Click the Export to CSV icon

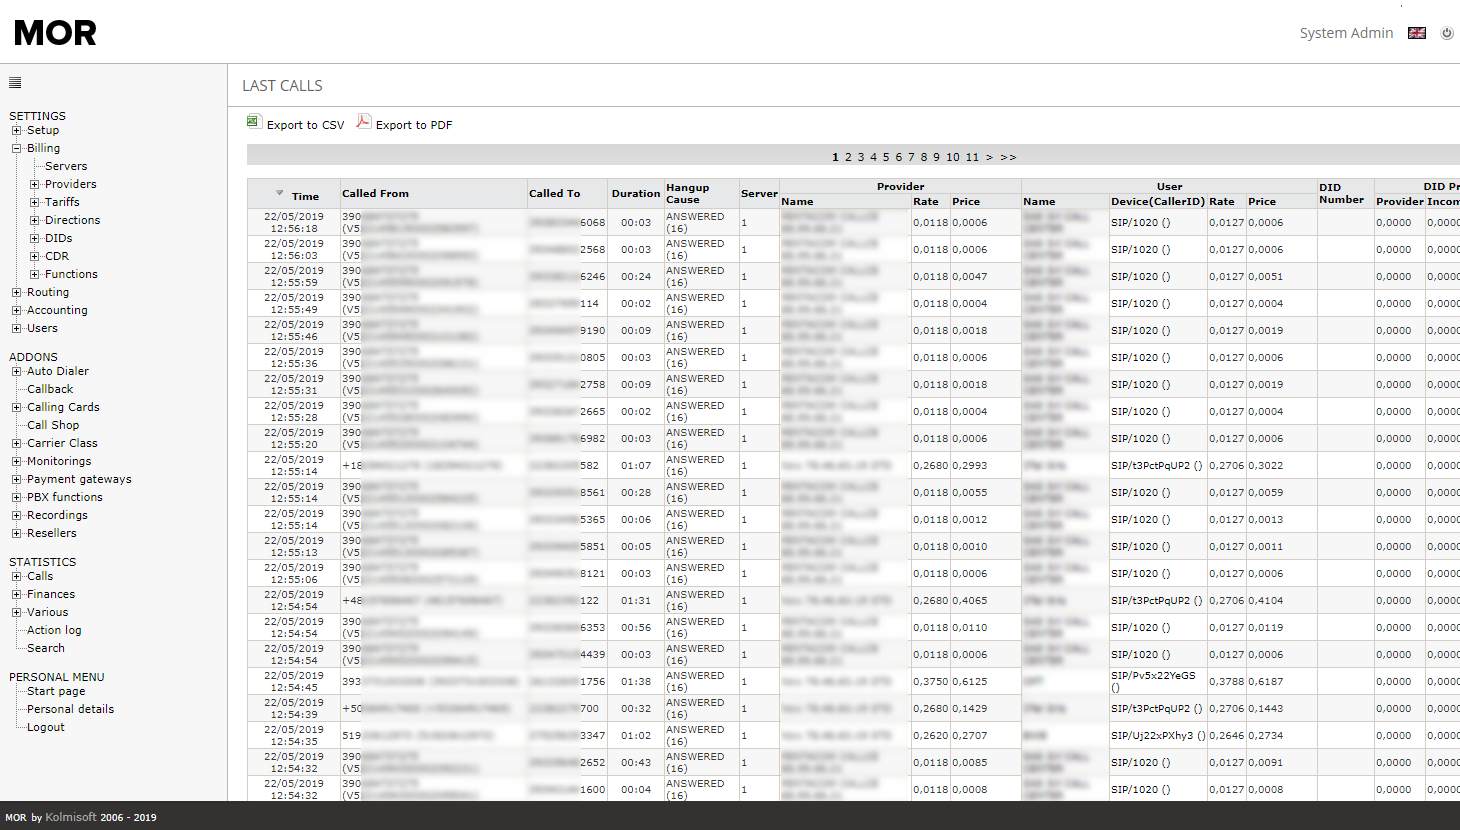(253, 122)
